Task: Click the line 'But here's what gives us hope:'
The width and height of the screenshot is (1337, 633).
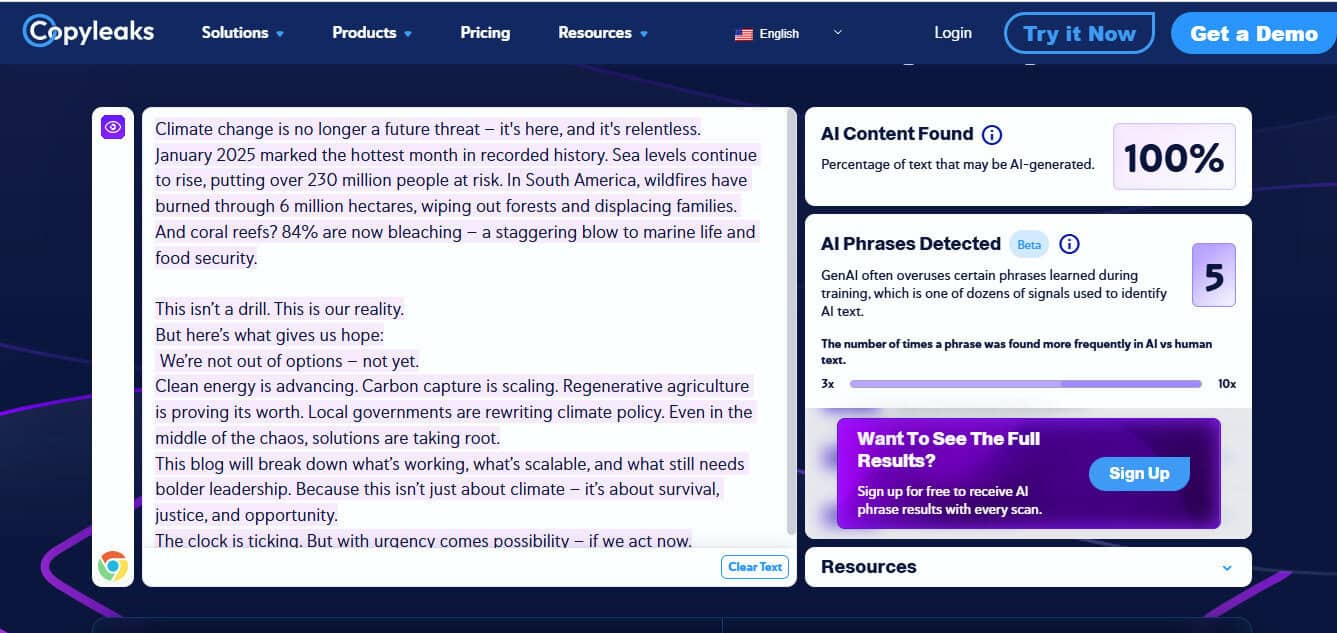Action: tap(270, 335)
